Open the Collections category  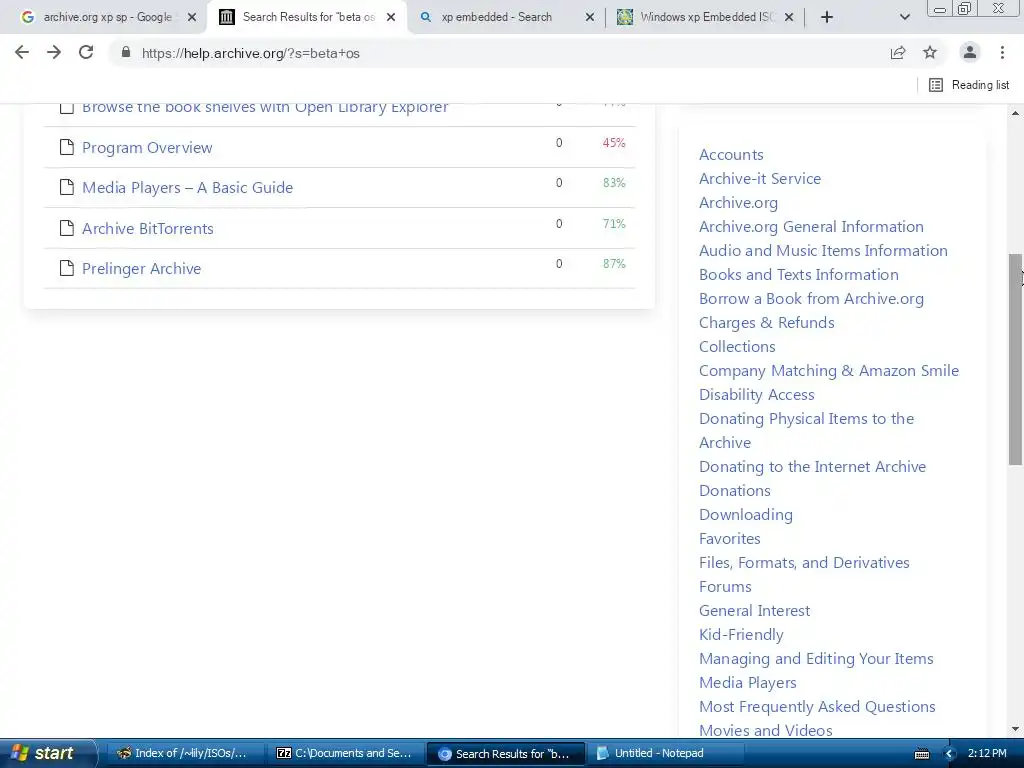click(x=737, y=347)
